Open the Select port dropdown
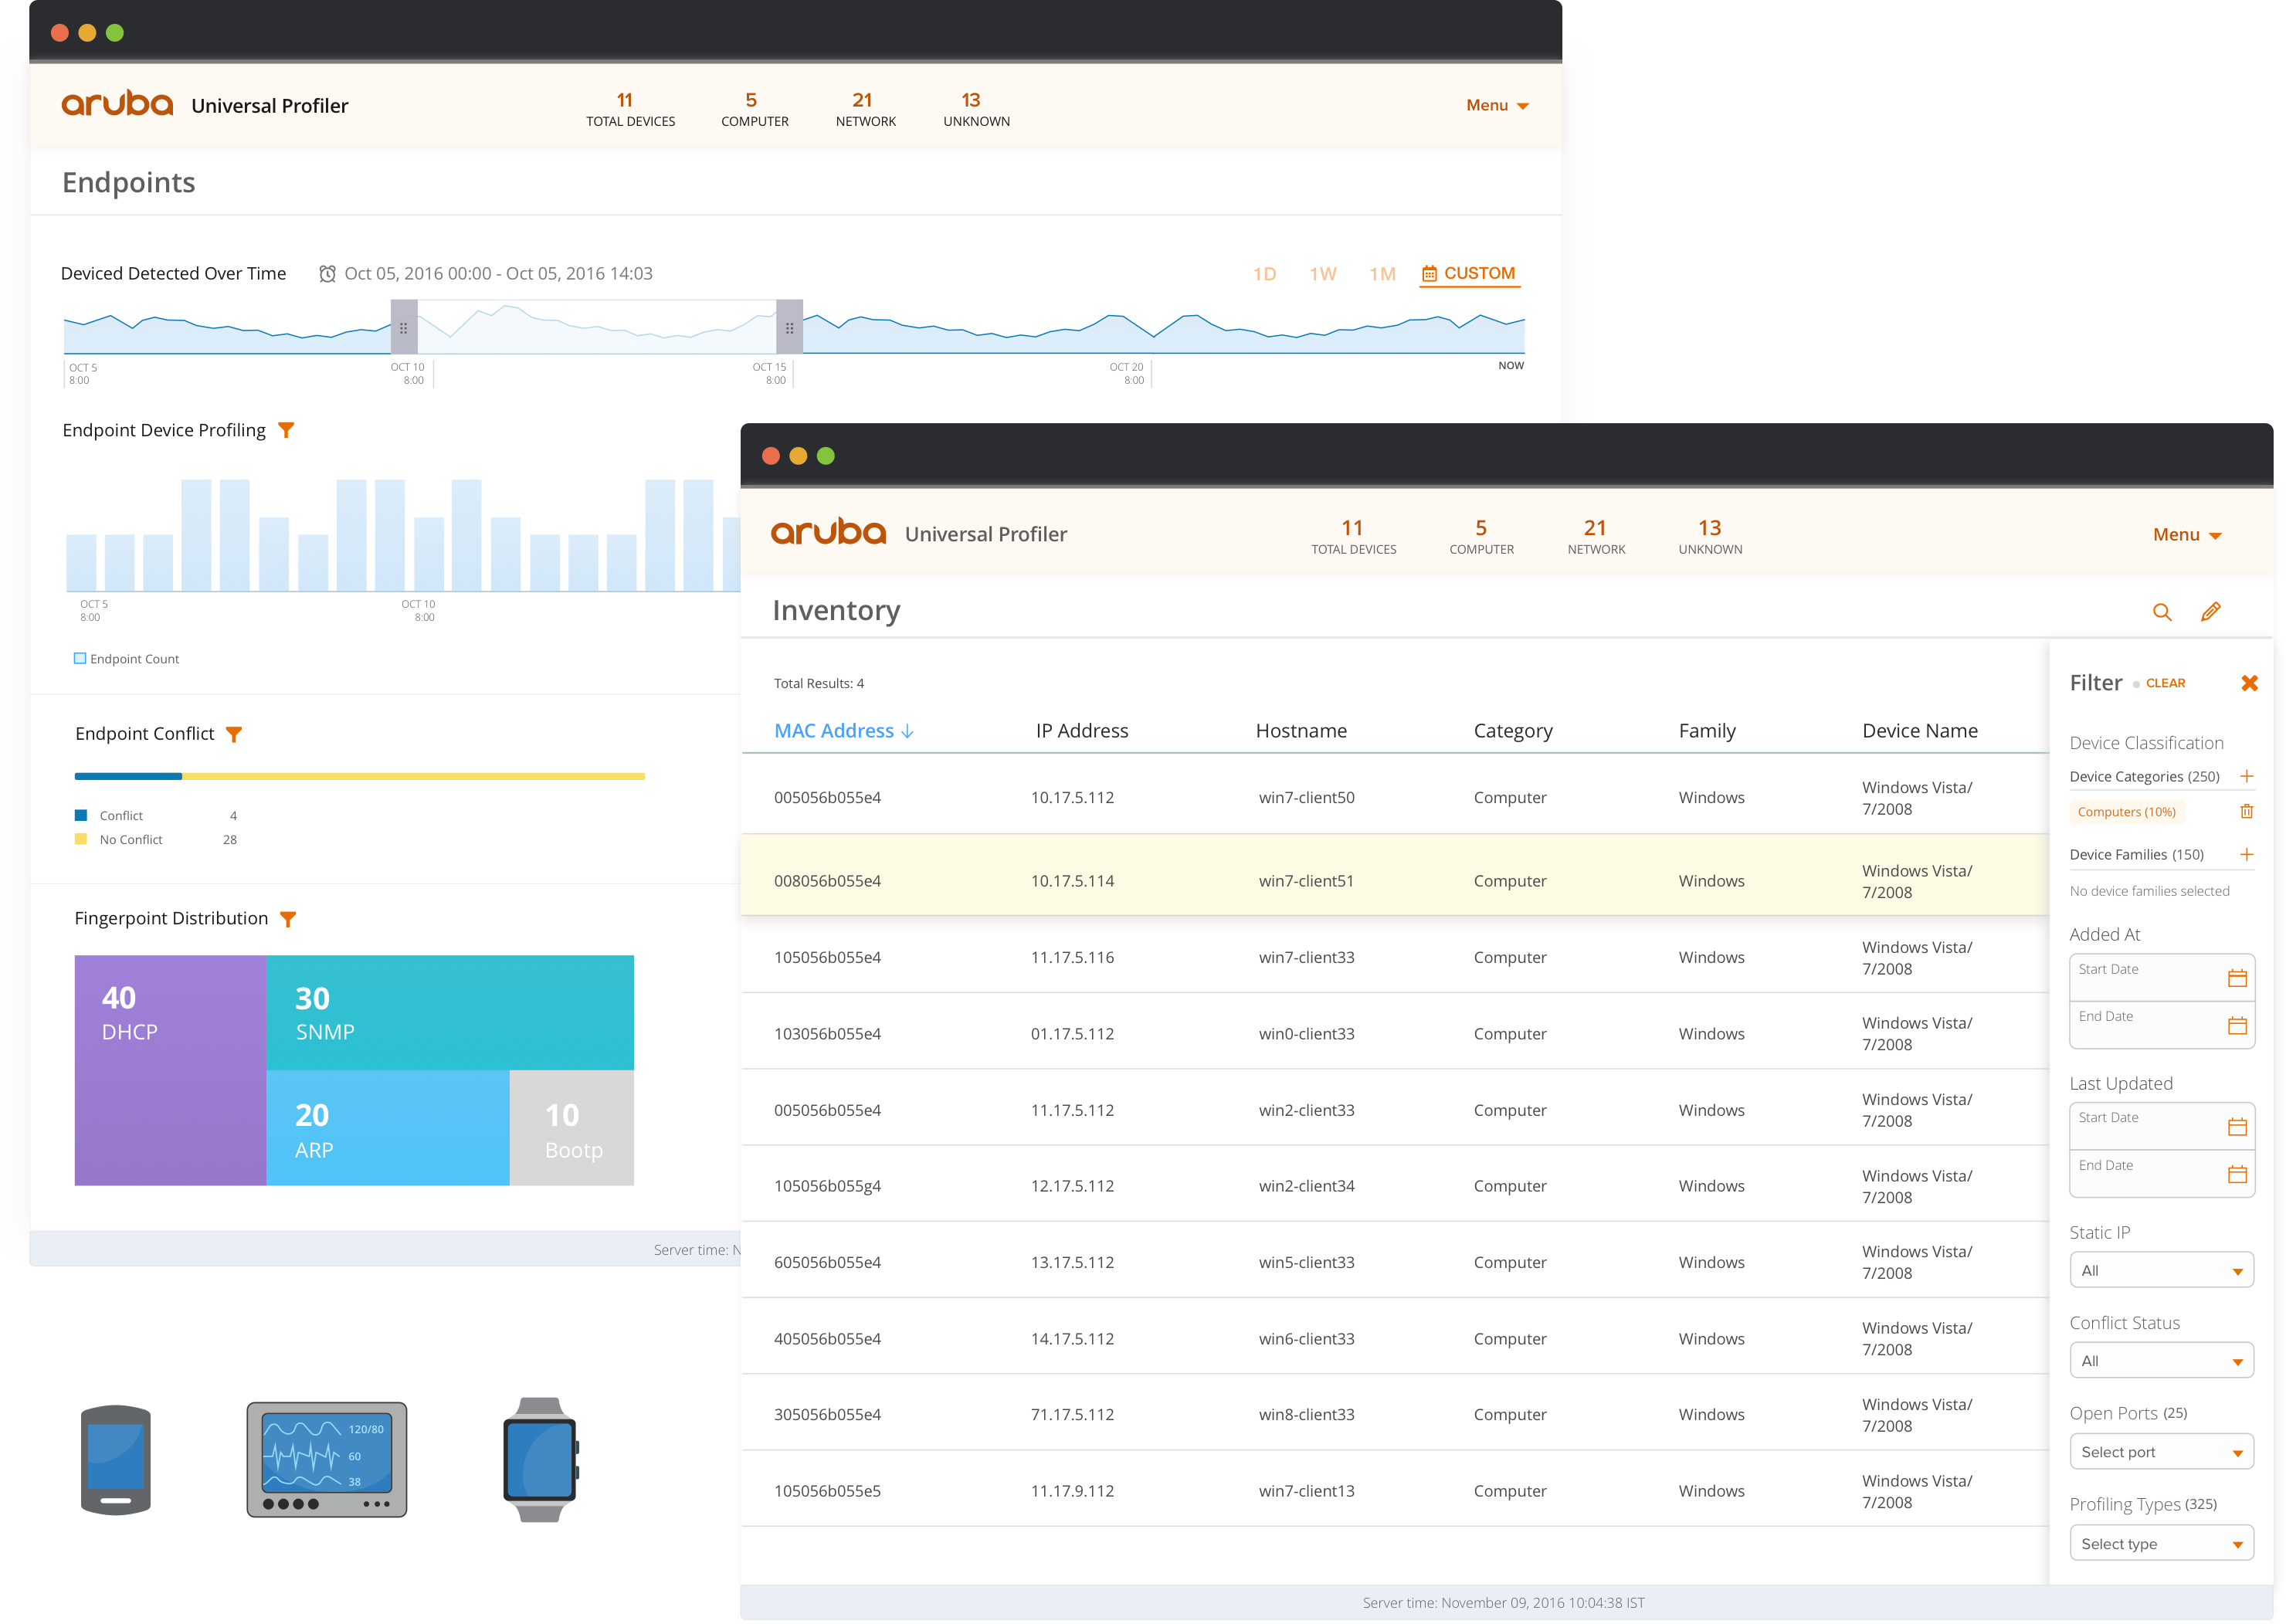The width and height of the screenshot is (2286, 1624). [2161, 1452]
